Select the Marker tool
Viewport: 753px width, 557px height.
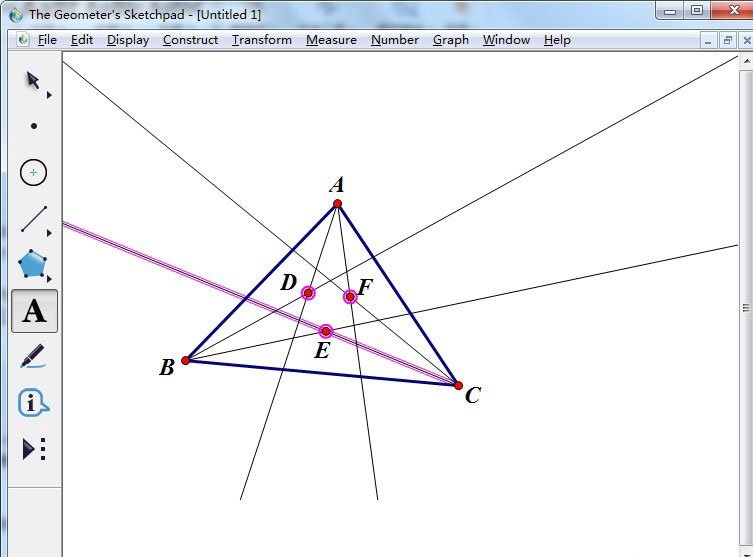click(33, 356)
